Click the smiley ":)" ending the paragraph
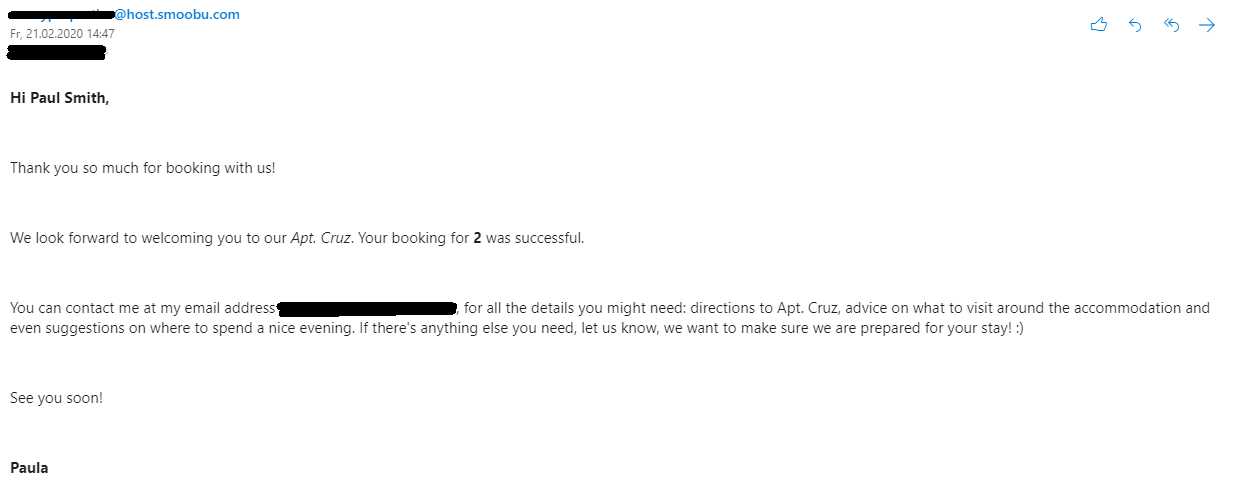The height and width of the screenshot is (484, 1234). coord(1017,328)
